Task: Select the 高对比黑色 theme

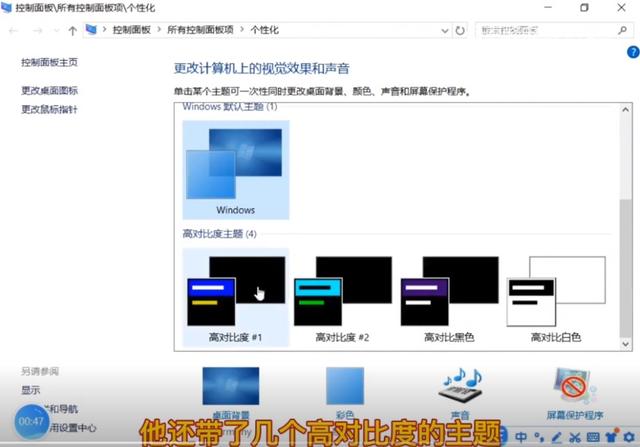Action: [x=449, y=298]
